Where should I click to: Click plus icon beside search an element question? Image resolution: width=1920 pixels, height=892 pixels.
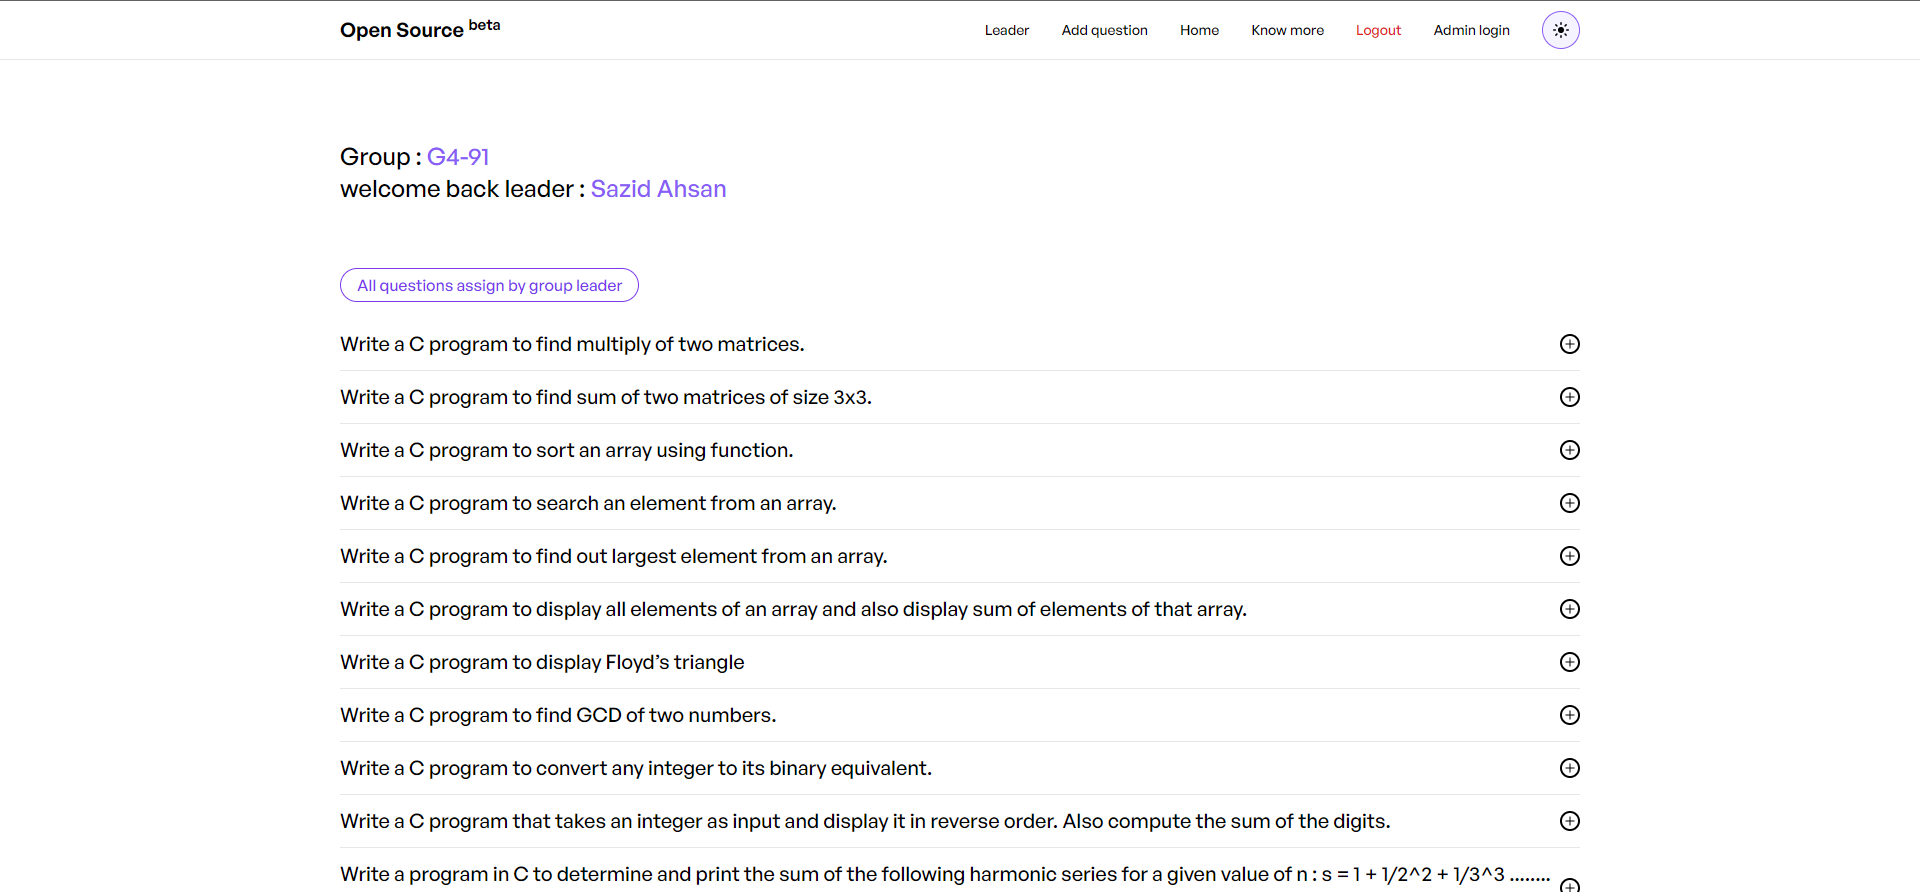(1570, 503)
